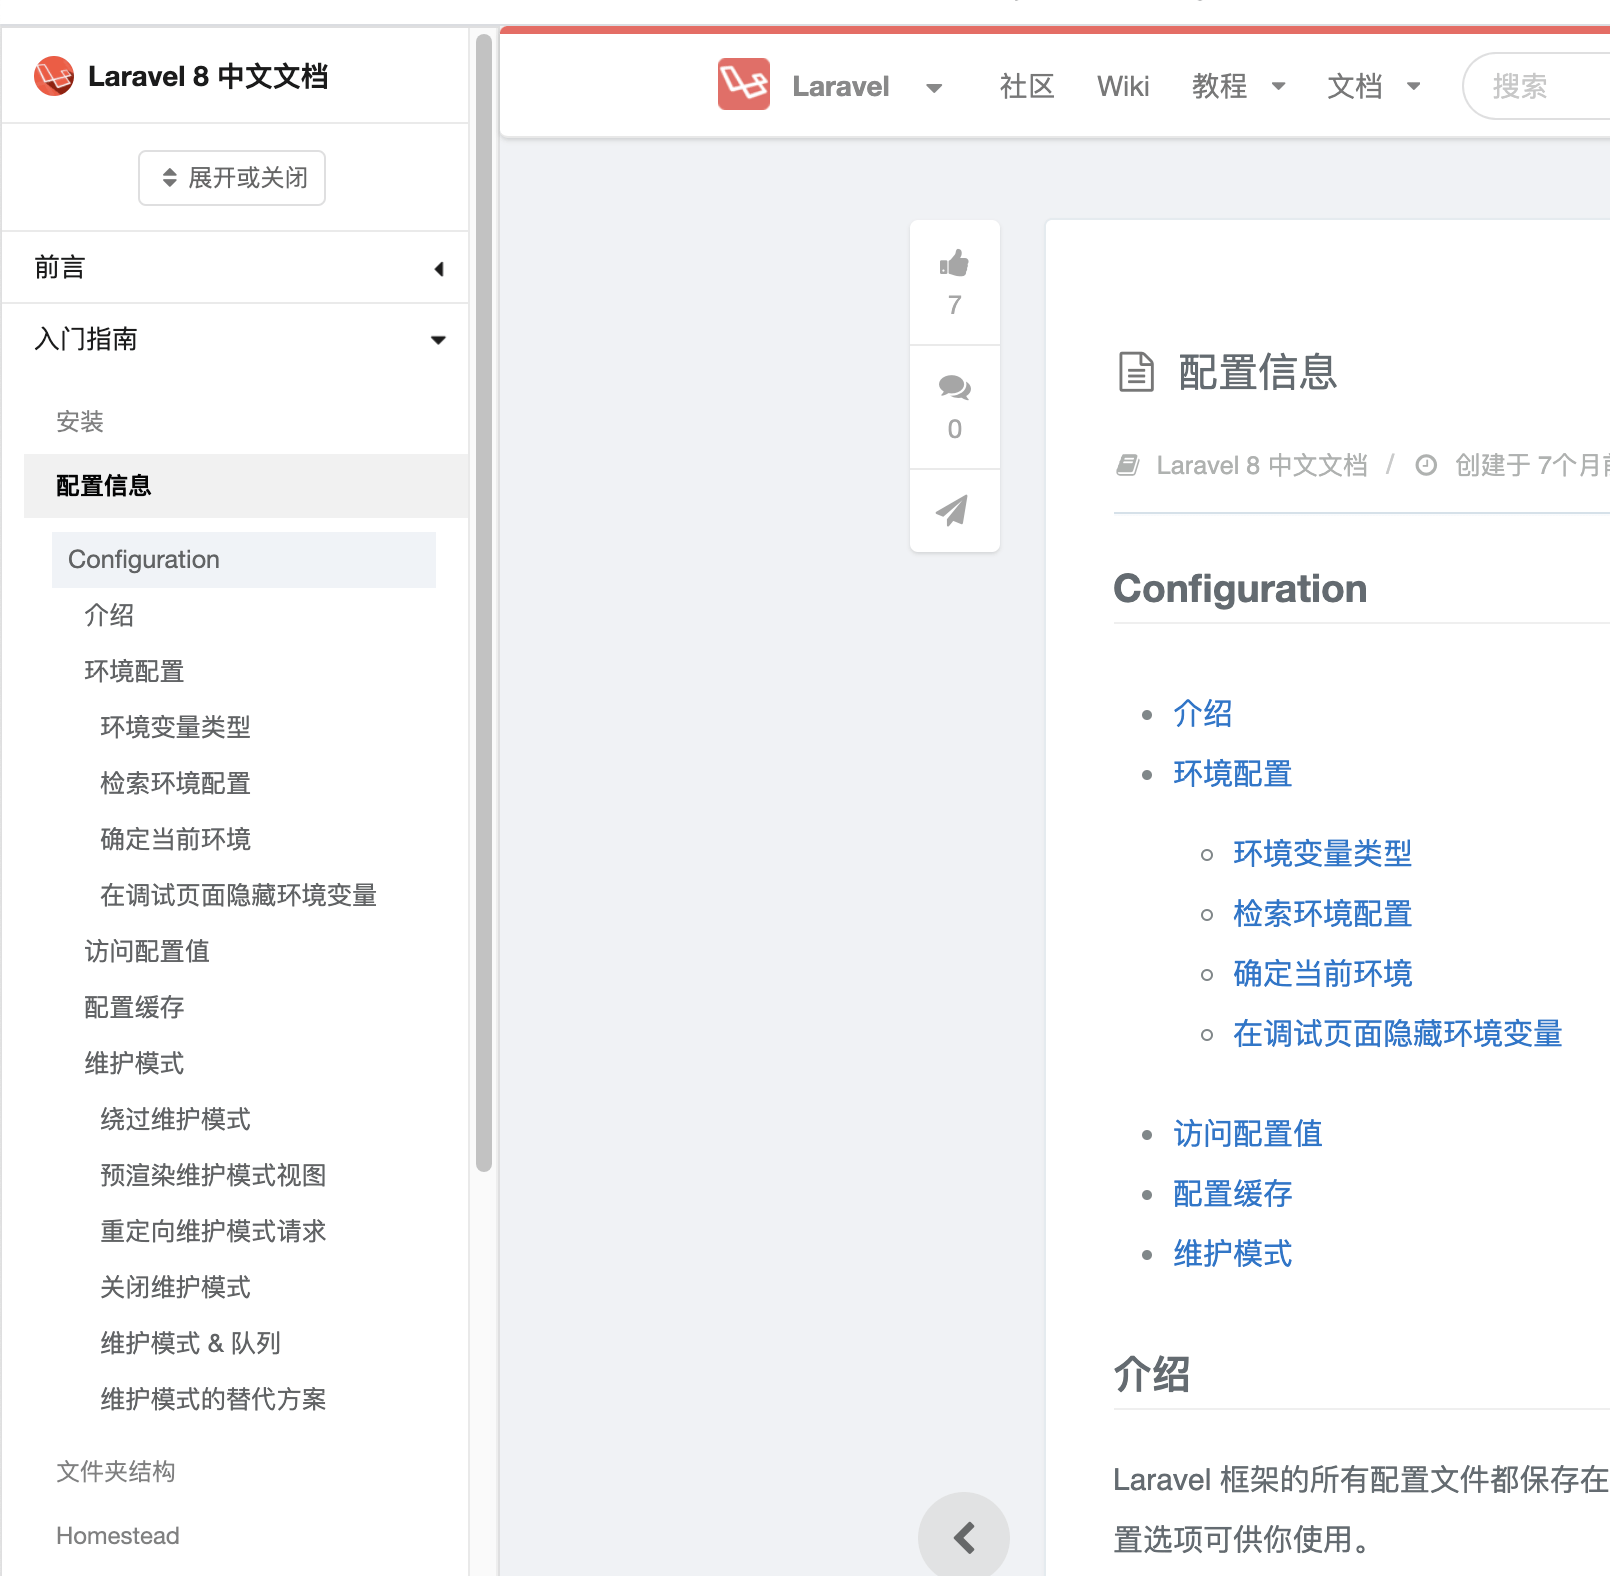The width and height of the screenshot is (1610, 1576).
Task: Click the clock icon near 创建于
Action: (1426, 465)
